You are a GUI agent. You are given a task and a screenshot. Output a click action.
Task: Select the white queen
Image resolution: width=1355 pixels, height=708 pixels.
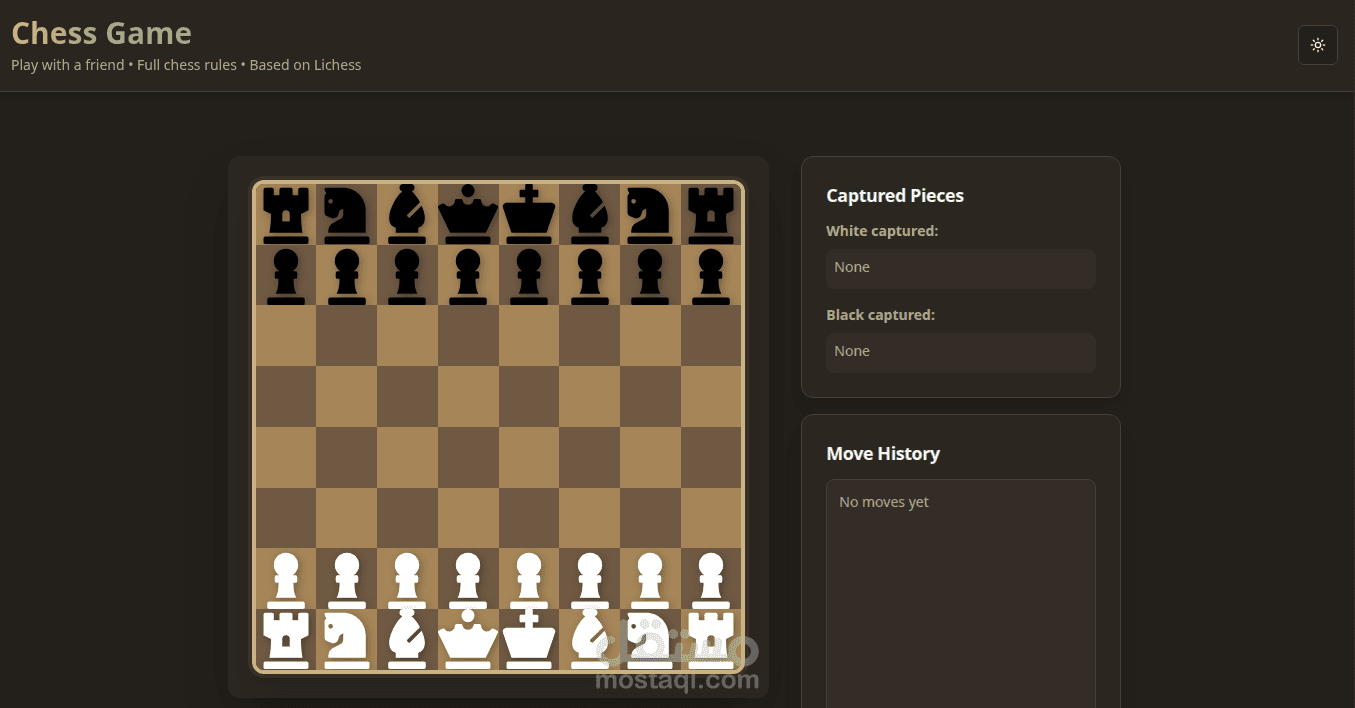pos(468,640)
